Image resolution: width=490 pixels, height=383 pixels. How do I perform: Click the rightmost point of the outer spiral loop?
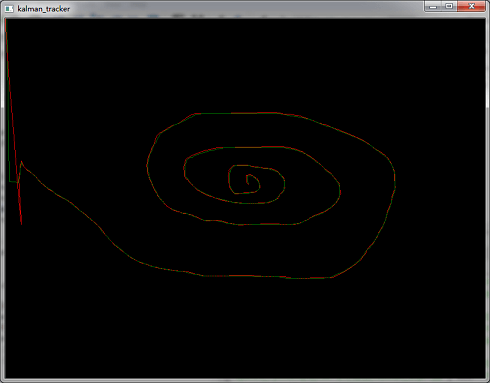395,182
